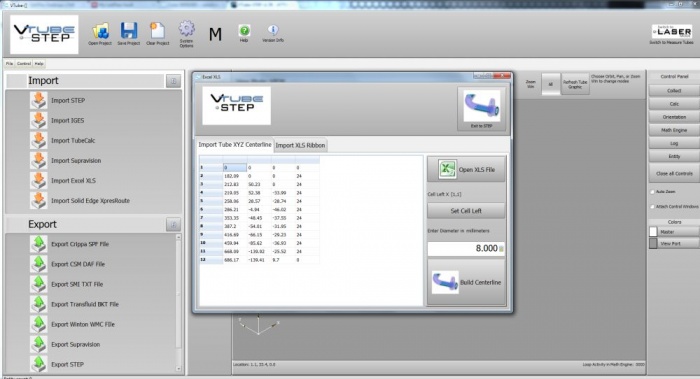Click the Import Solid Edge XpresRoute icon
This screenshot has width=700, height=379.
[x=39, y=200]
